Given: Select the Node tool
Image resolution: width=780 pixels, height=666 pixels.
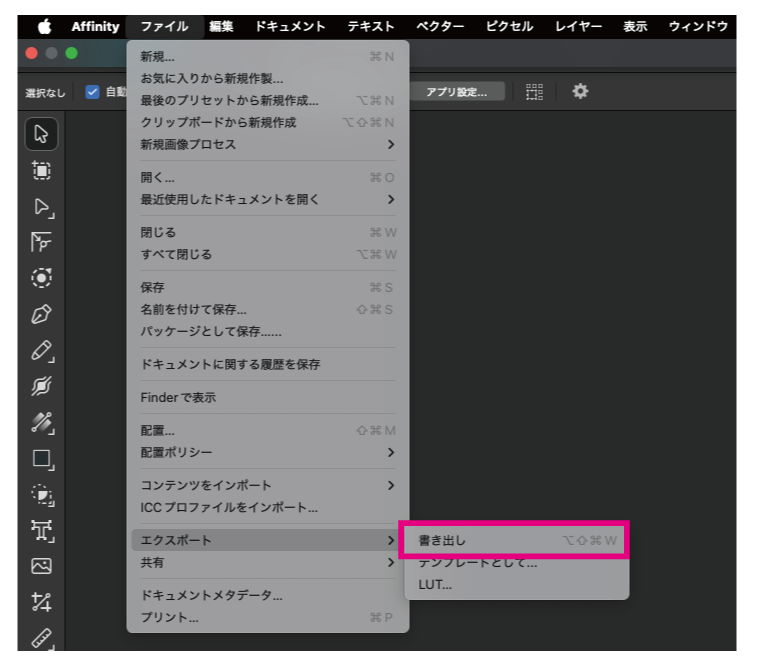Looking at the screenshot, I should [x=41, y=207].
